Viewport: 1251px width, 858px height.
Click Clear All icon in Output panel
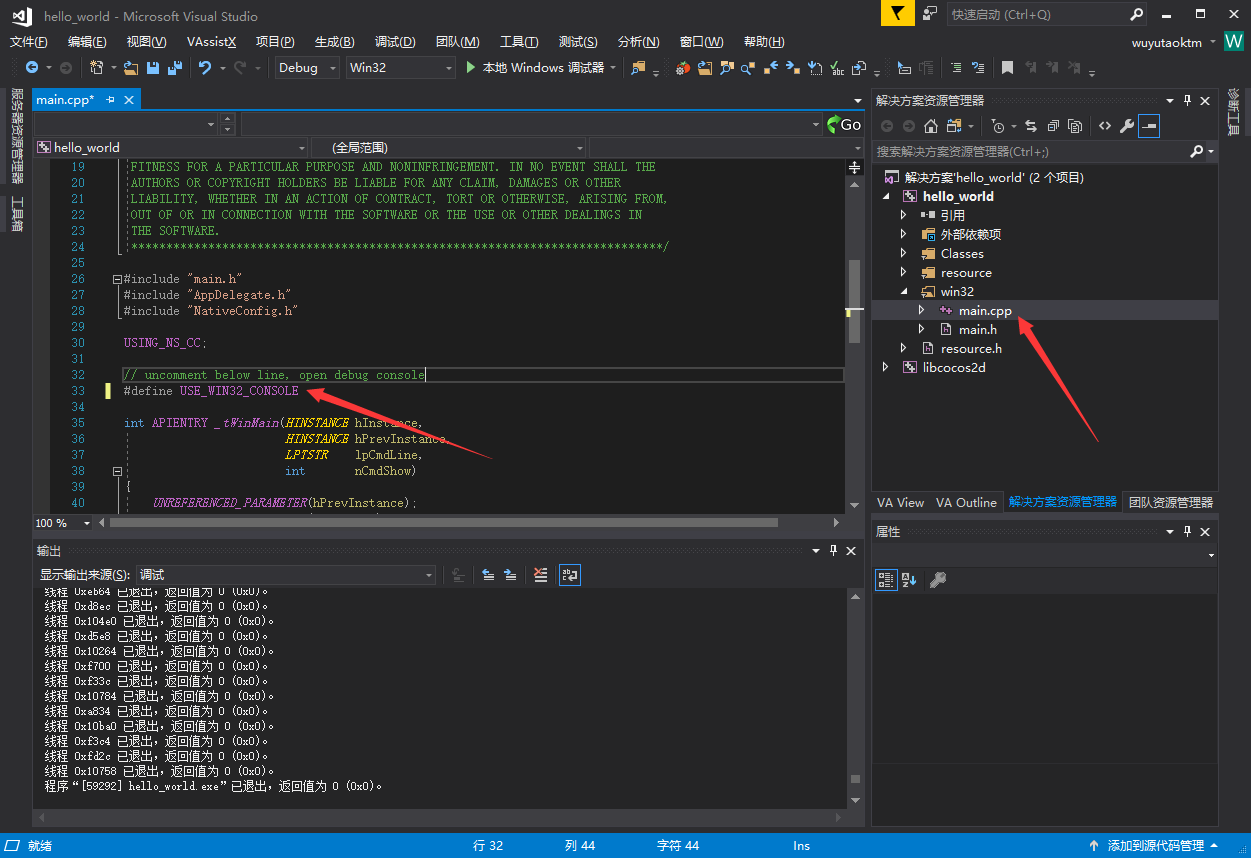click(x=541, y=575)
